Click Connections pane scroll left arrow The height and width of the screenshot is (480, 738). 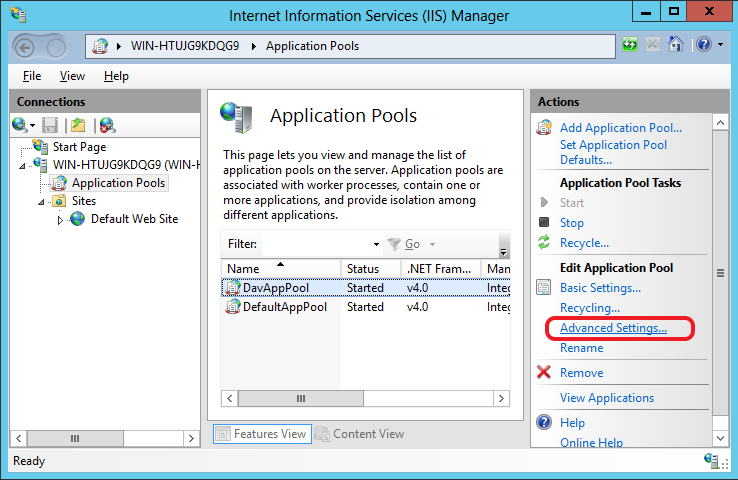(x=18, y=439)
